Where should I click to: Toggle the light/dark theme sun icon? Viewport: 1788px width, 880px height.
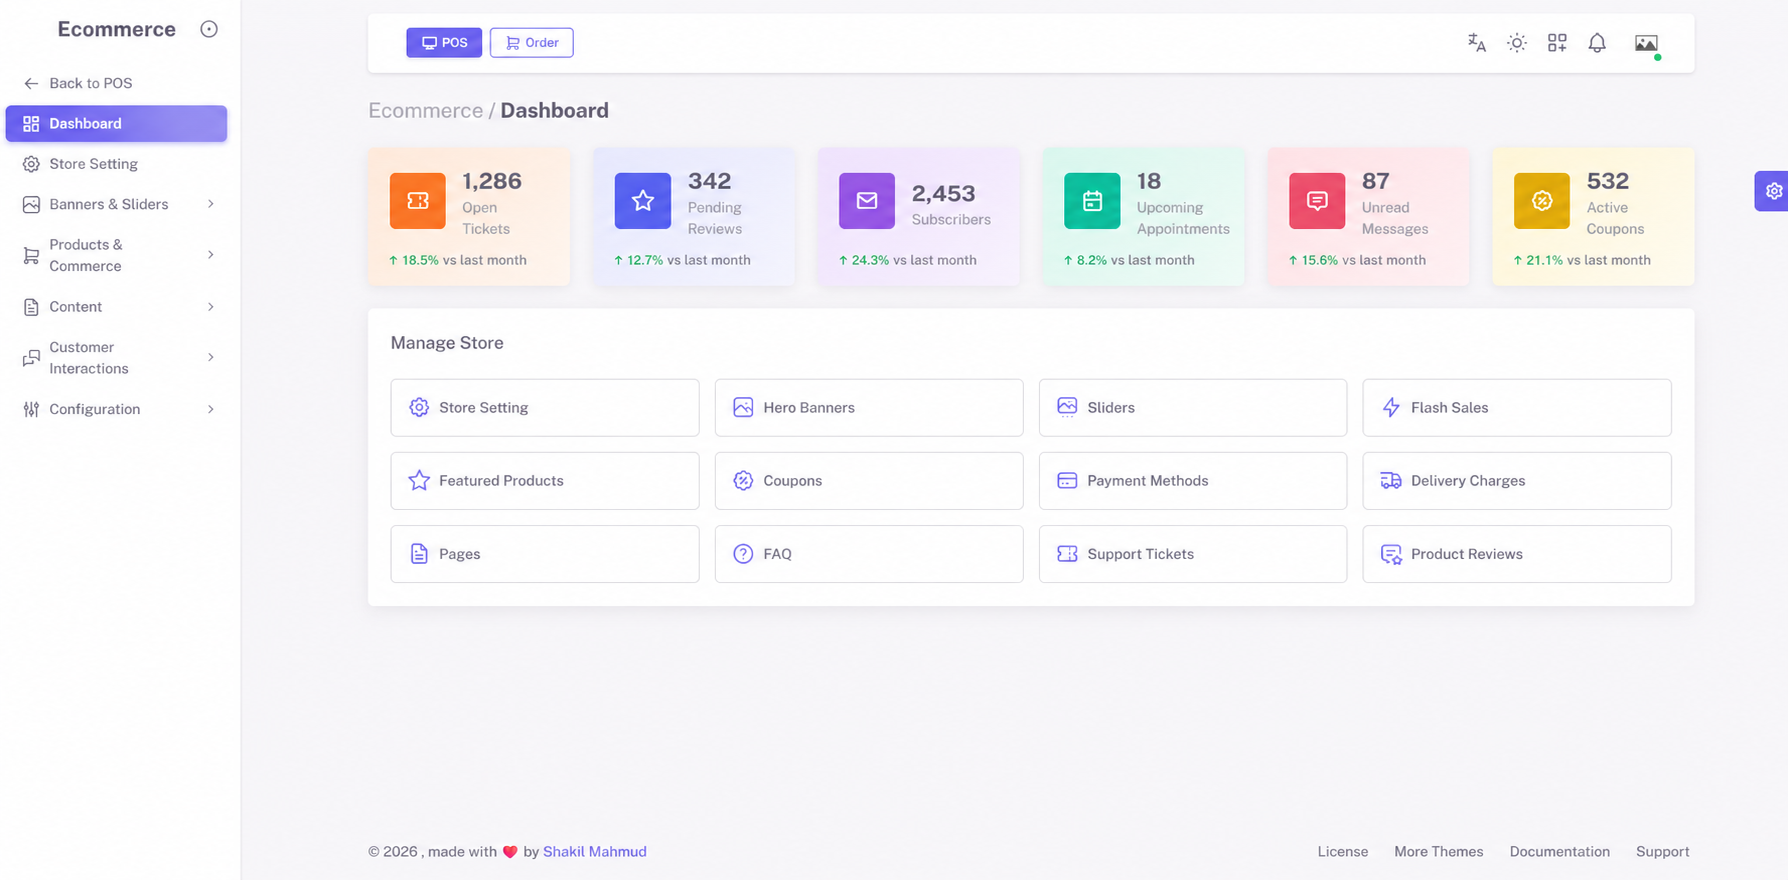(x=1517, y=43)
